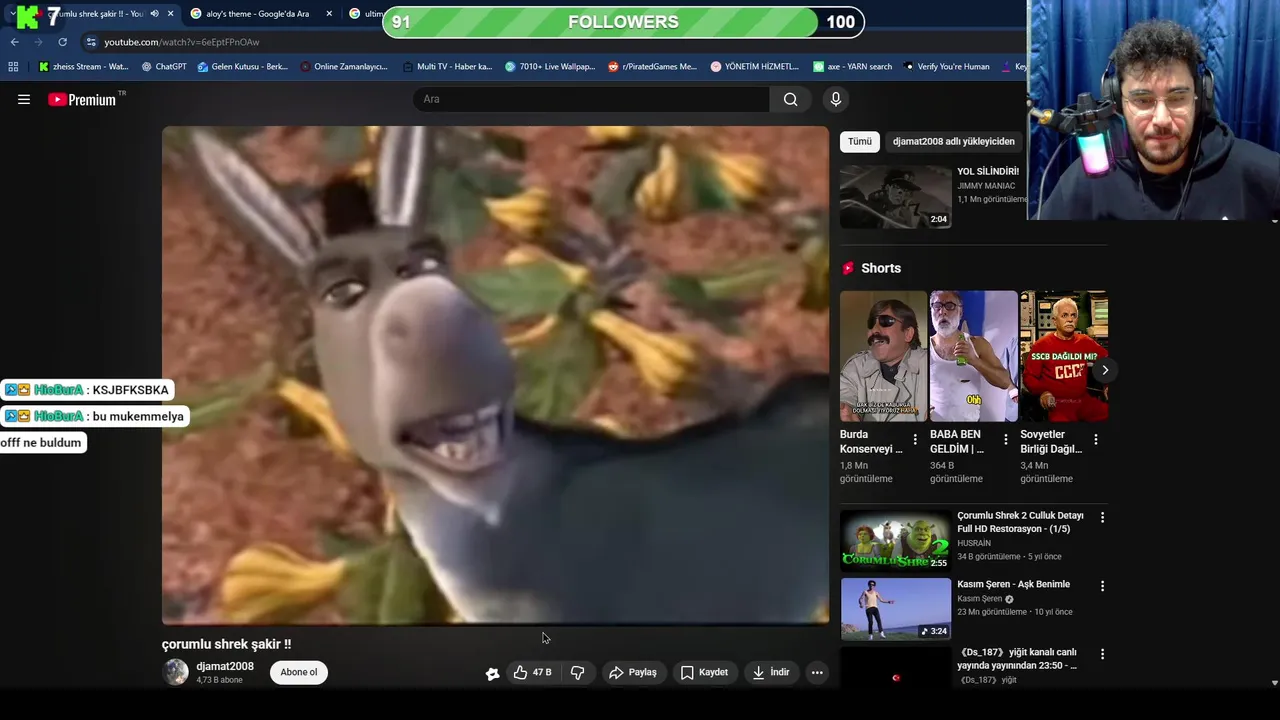Open BABA BEN GELDİM short thumbnail
Image resolution: width=1280 pixels, height=720 pixels.
[x=974, y=356]
